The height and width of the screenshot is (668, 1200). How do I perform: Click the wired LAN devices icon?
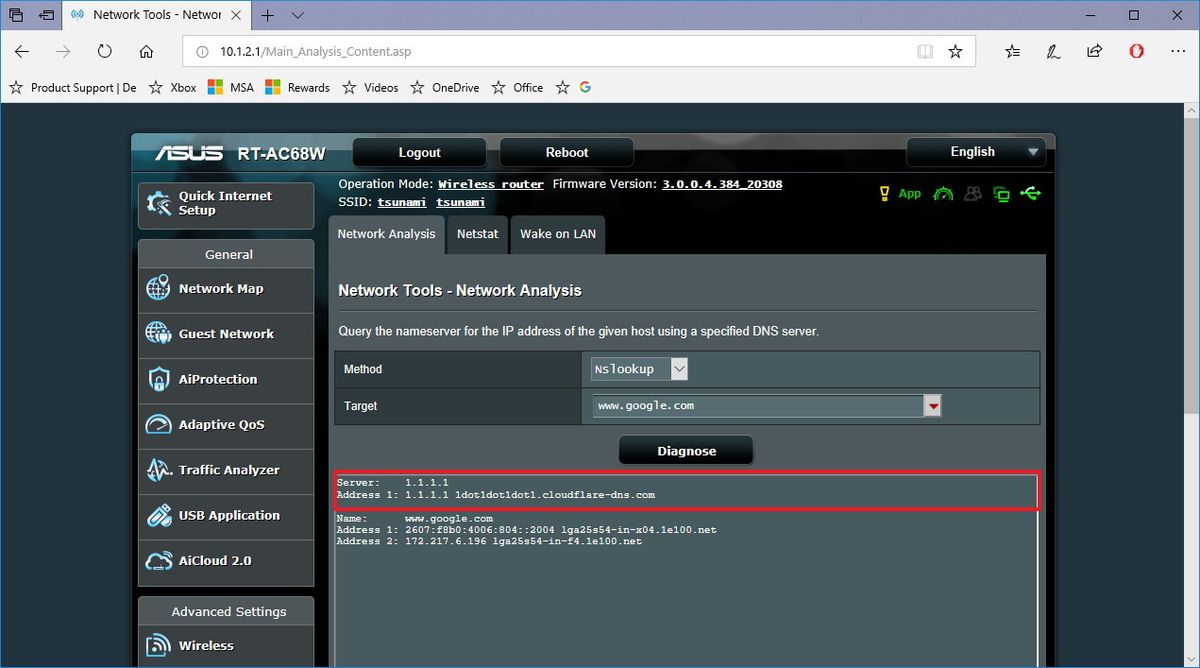tap(1001, 193)
